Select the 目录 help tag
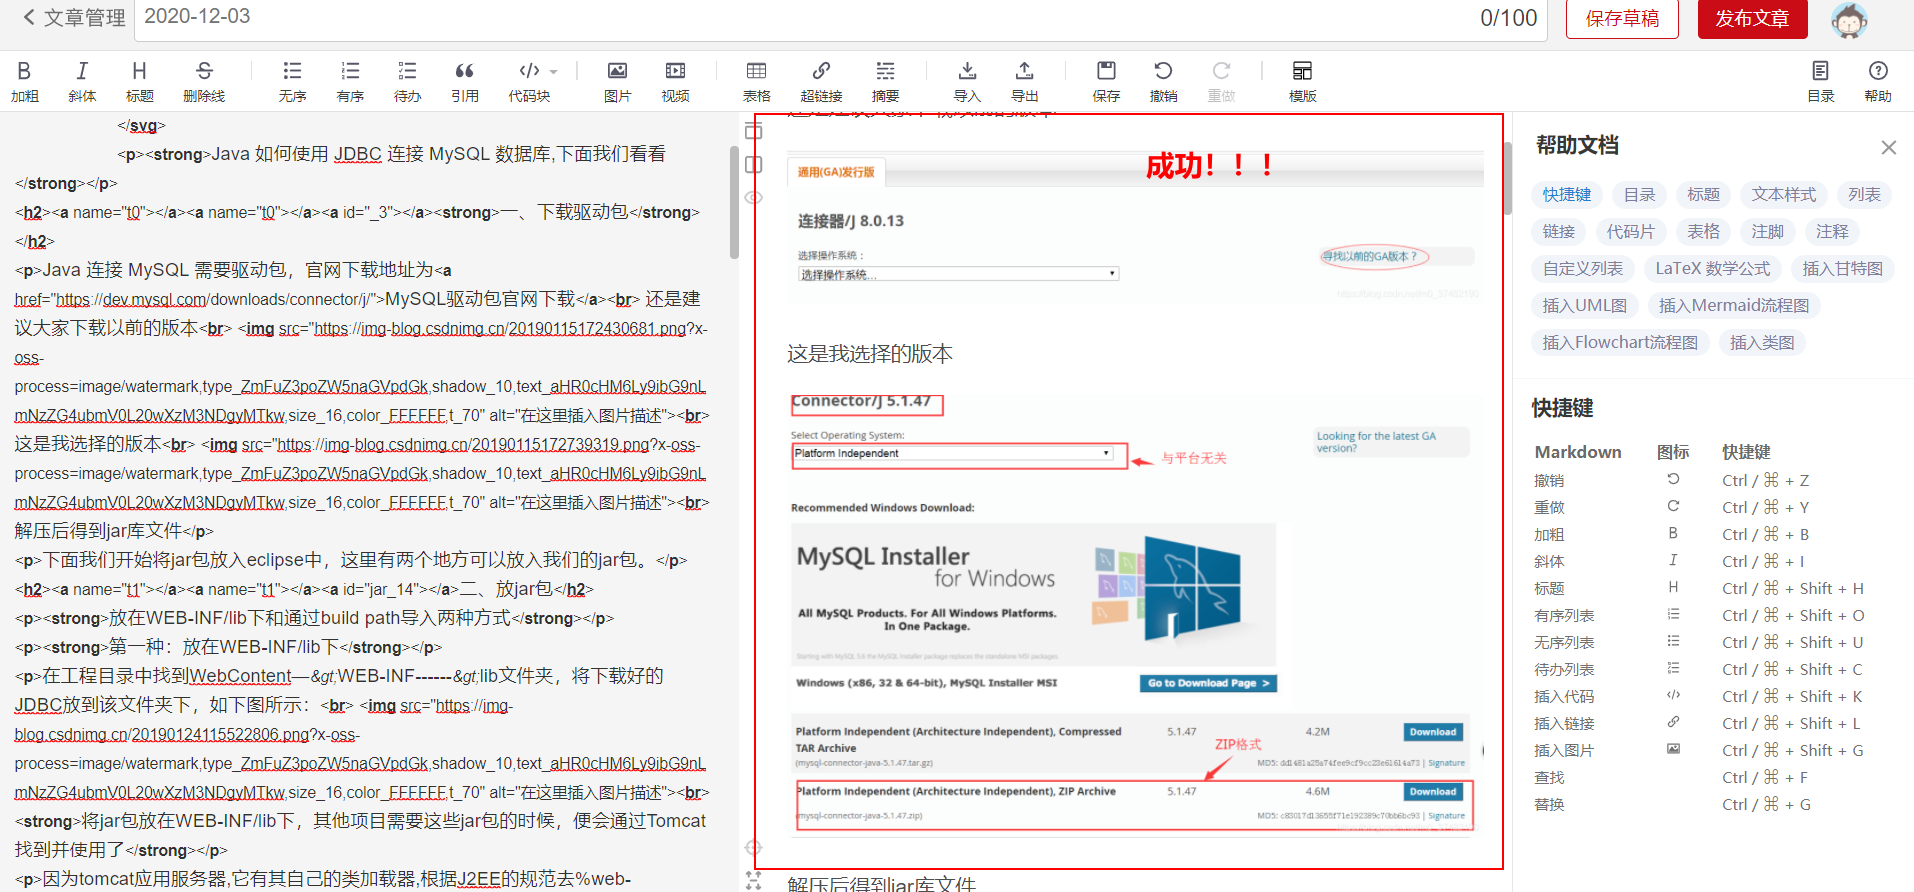The height and width of the screenshot is (892, 1914). pos(1639,195)
